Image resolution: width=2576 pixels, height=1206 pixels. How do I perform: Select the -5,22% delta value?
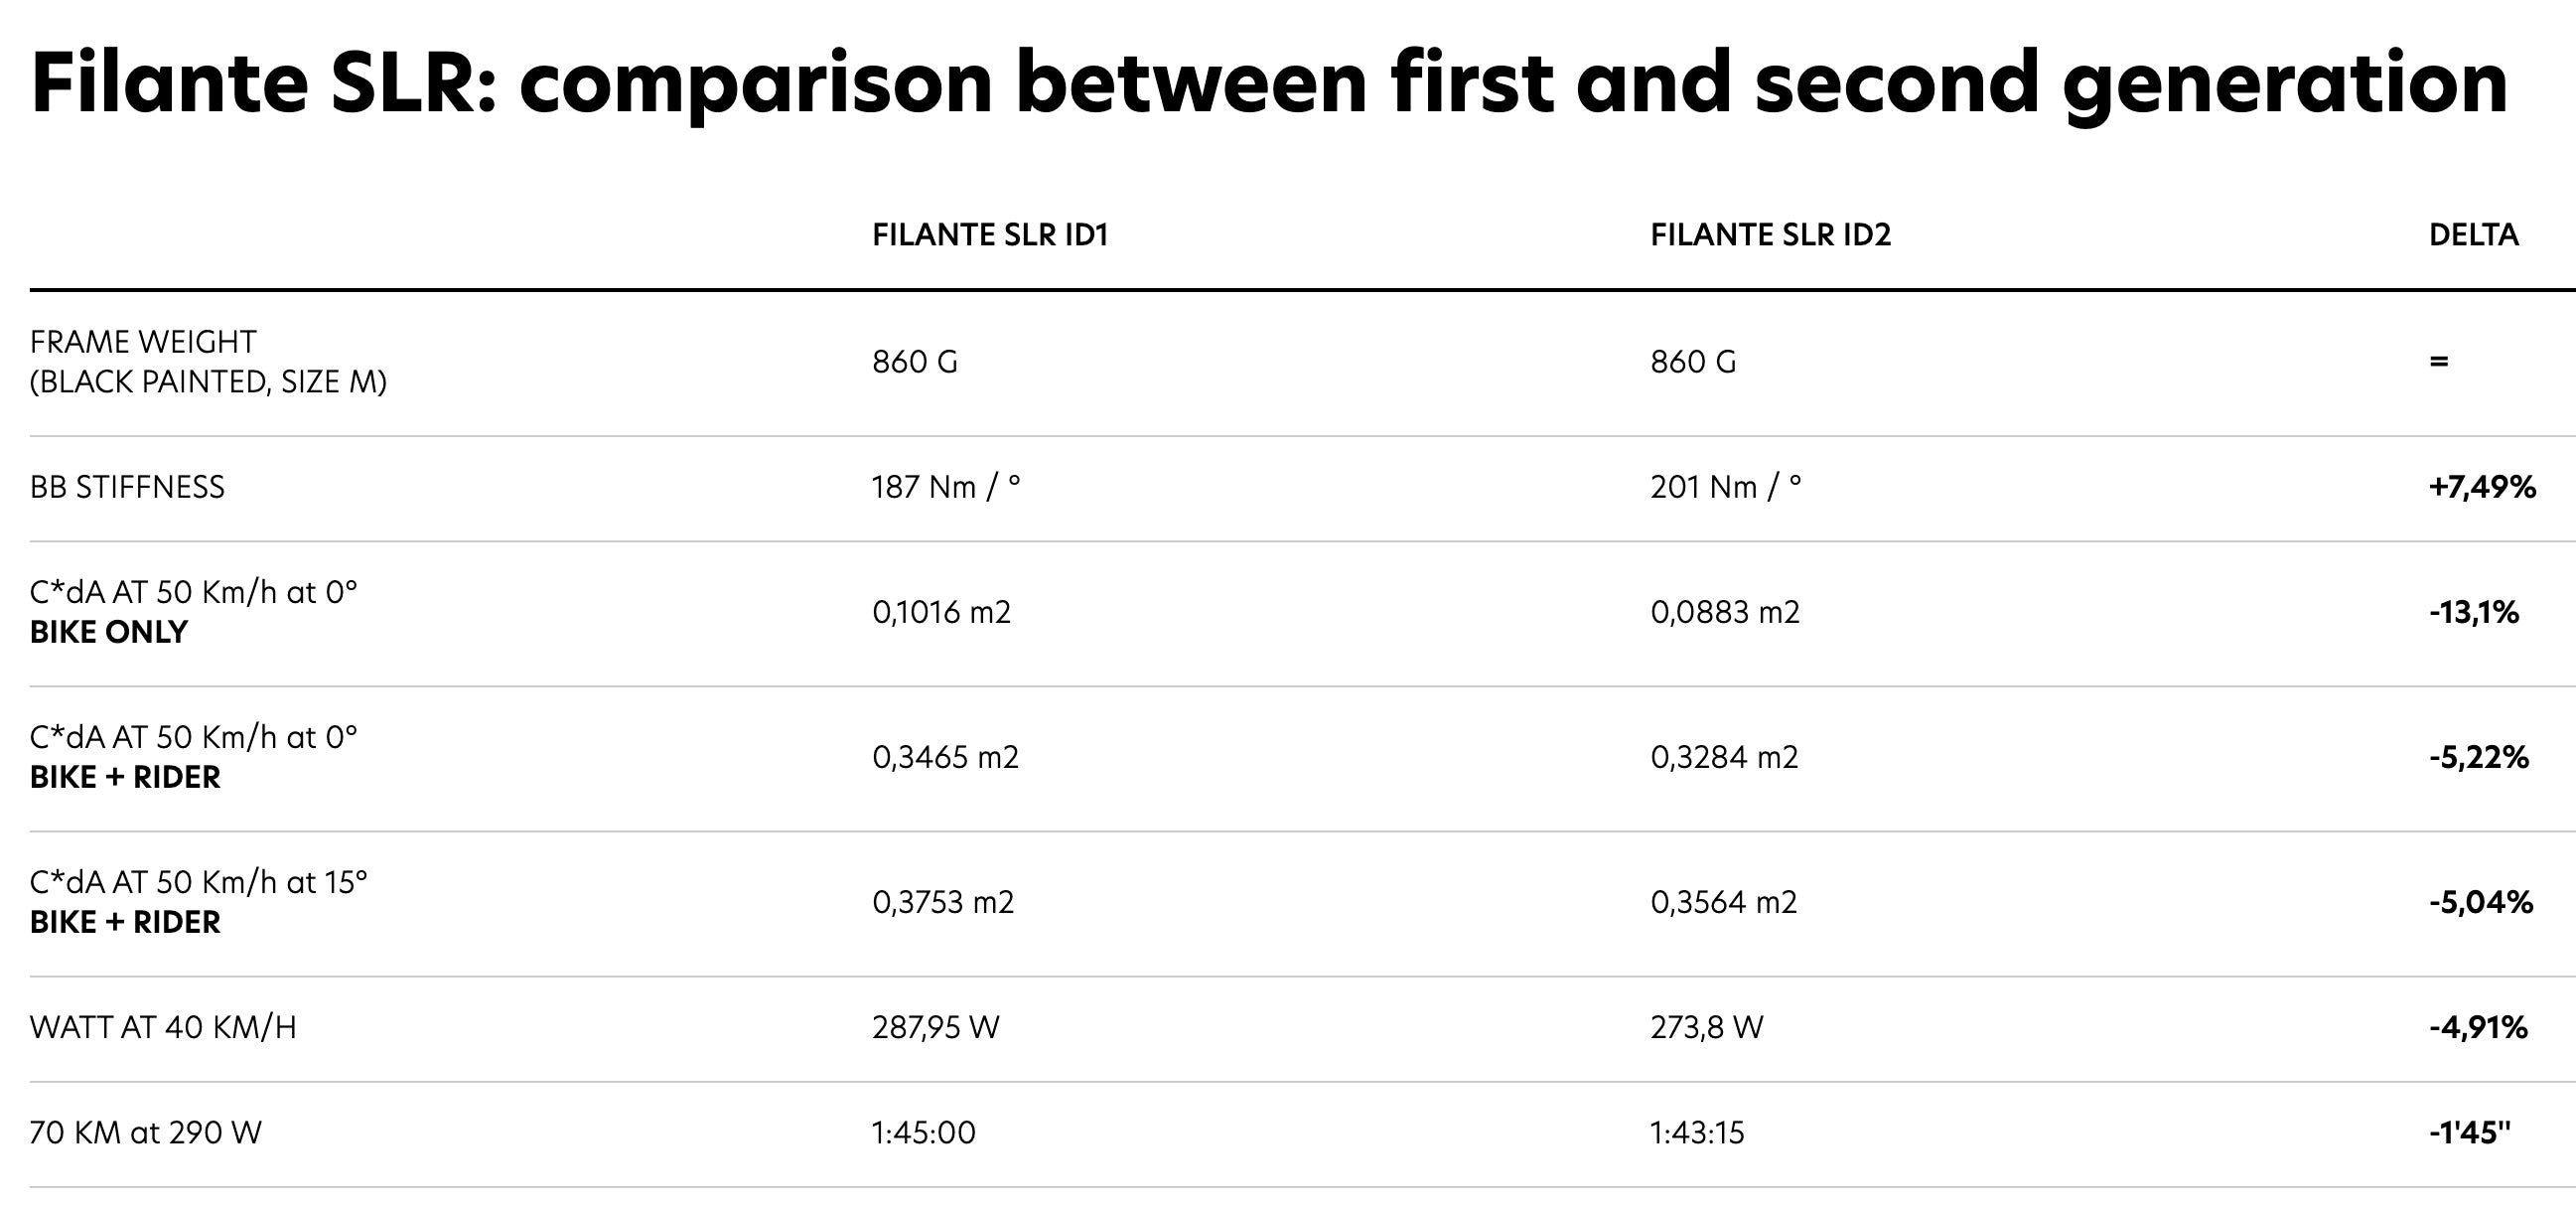pyautogui.click(x=2479, y=757)
